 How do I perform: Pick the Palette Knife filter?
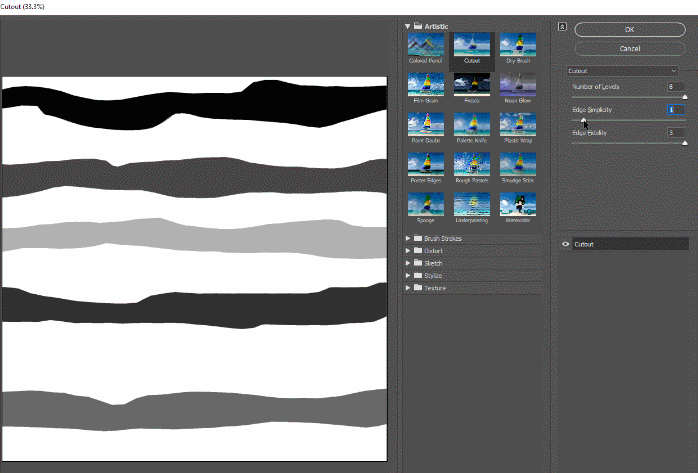472,126
